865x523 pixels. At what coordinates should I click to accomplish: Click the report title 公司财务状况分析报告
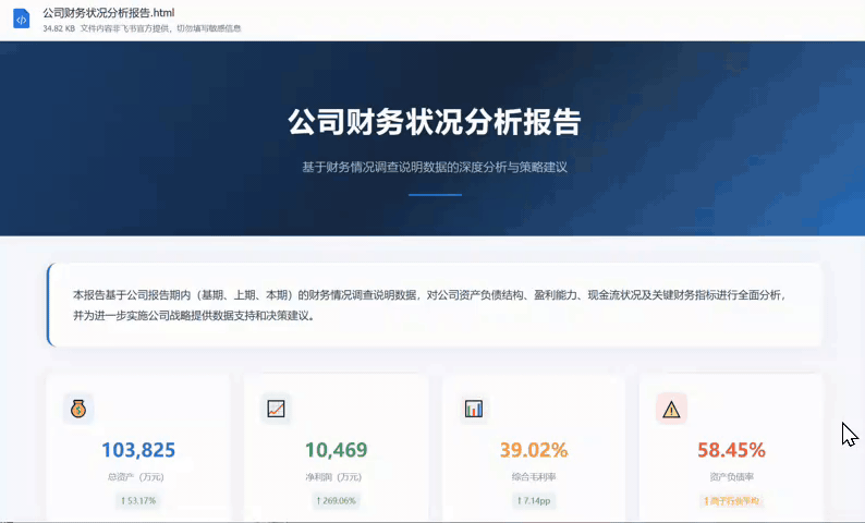tap(435, 121)
